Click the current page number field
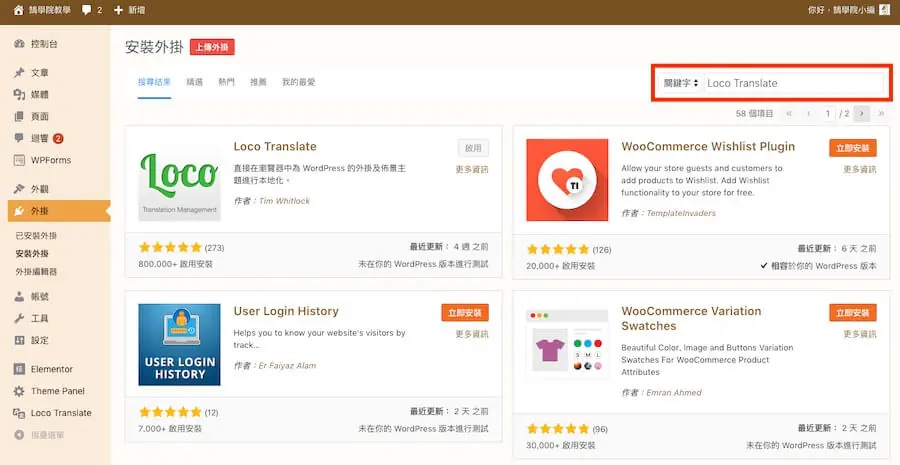Viewport: 900px width, 465px height. click(x=827, y=114)
